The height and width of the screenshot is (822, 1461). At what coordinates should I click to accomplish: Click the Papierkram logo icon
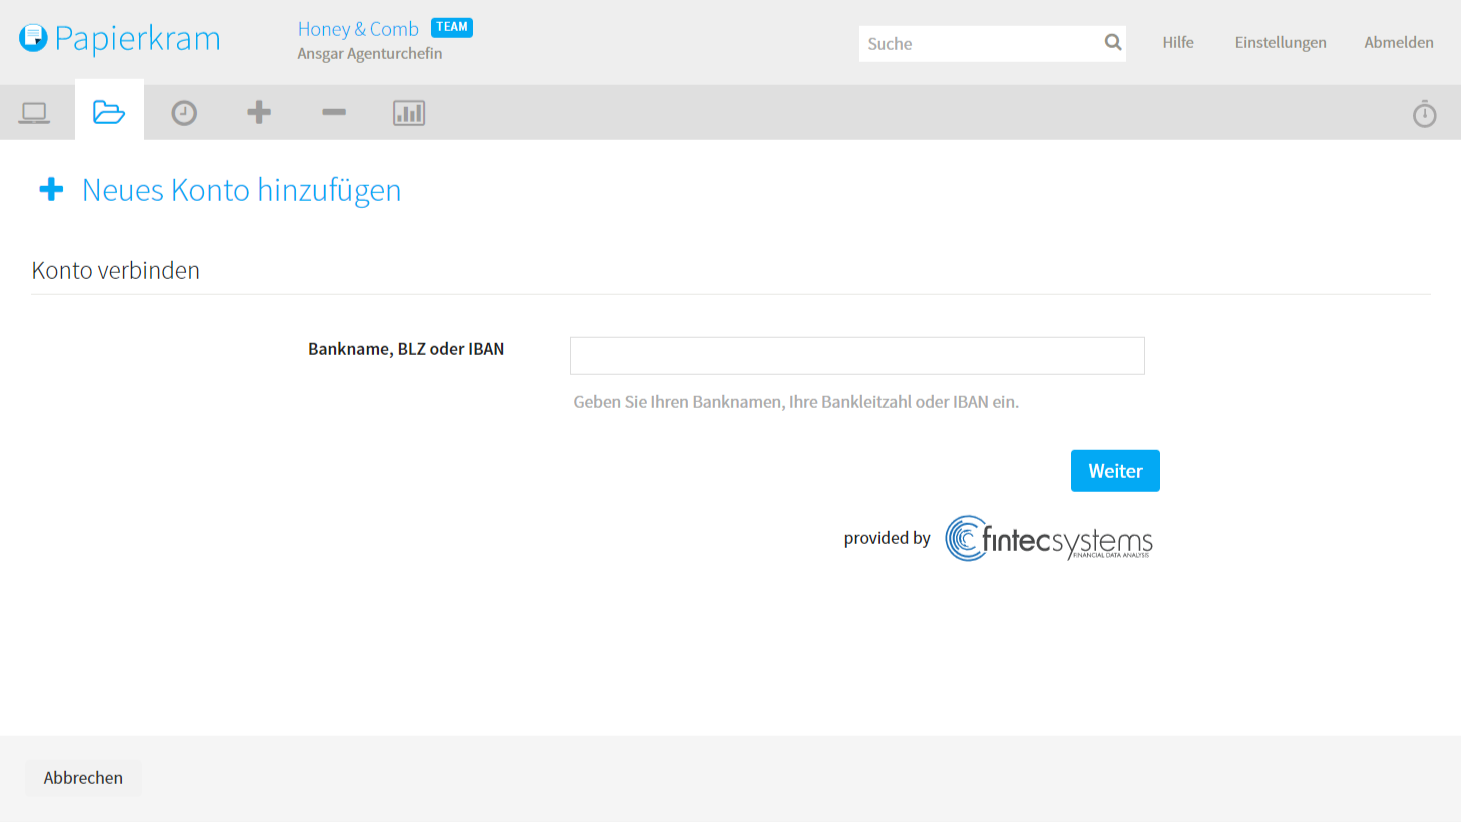33,38
